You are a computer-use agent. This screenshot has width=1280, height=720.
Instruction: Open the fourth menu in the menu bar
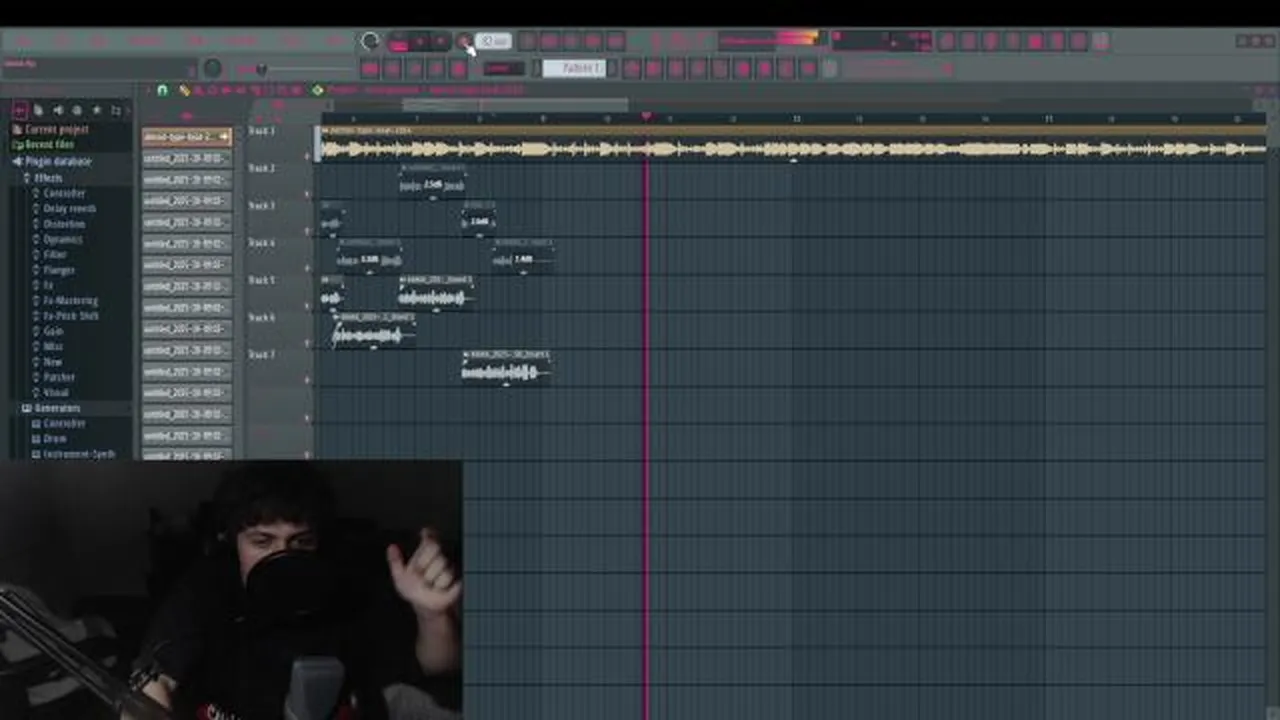(146, 41)
